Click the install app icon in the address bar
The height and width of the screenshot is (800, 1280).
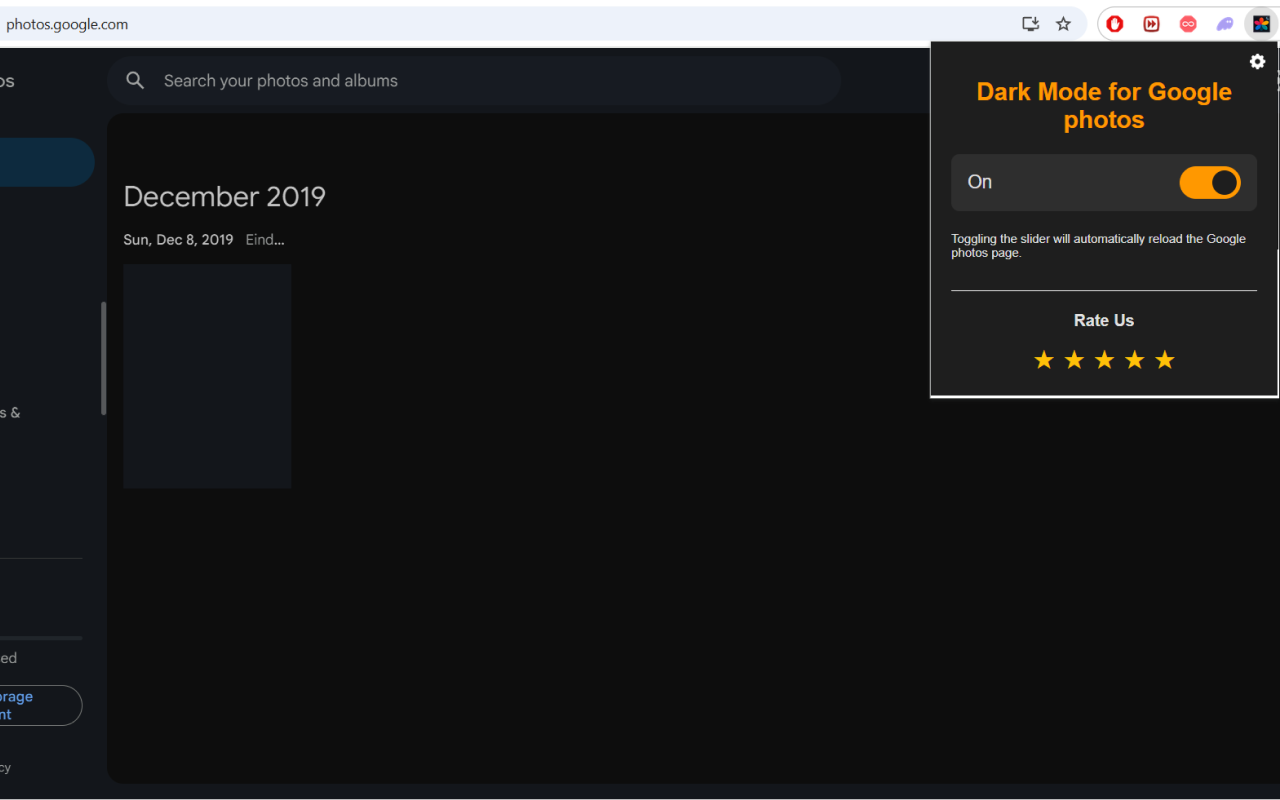click(x=1030, y=24)
